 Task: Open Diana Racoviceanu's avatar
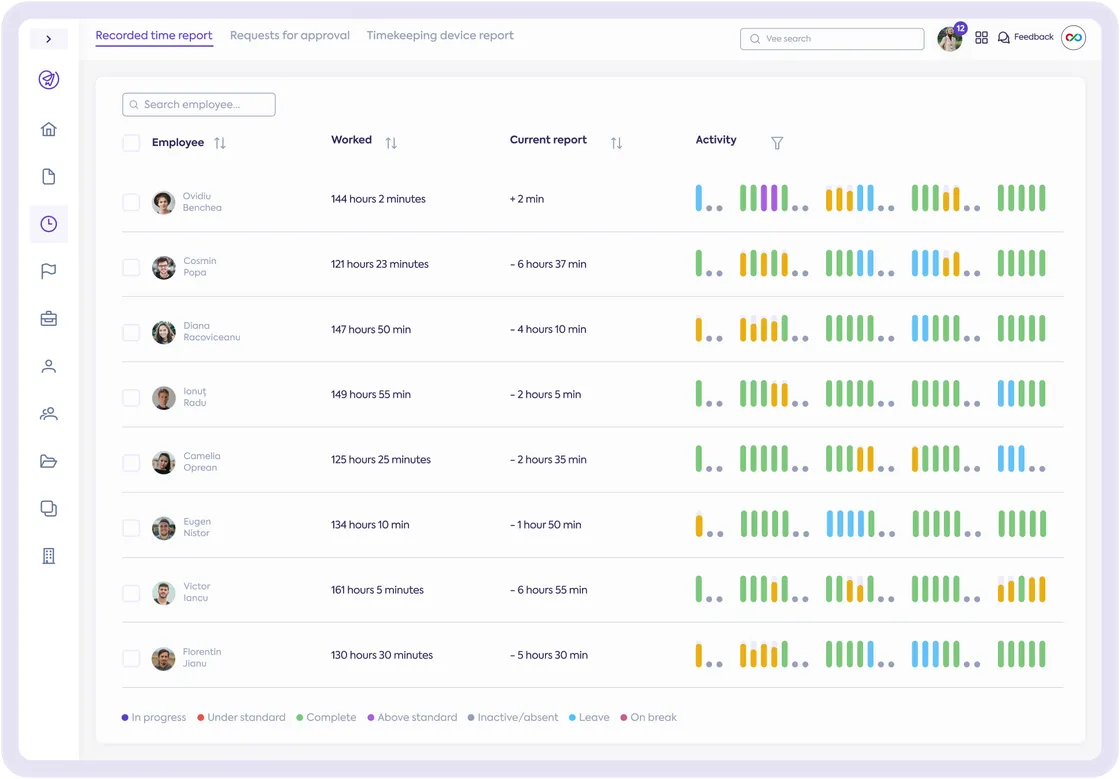point(164,333)
